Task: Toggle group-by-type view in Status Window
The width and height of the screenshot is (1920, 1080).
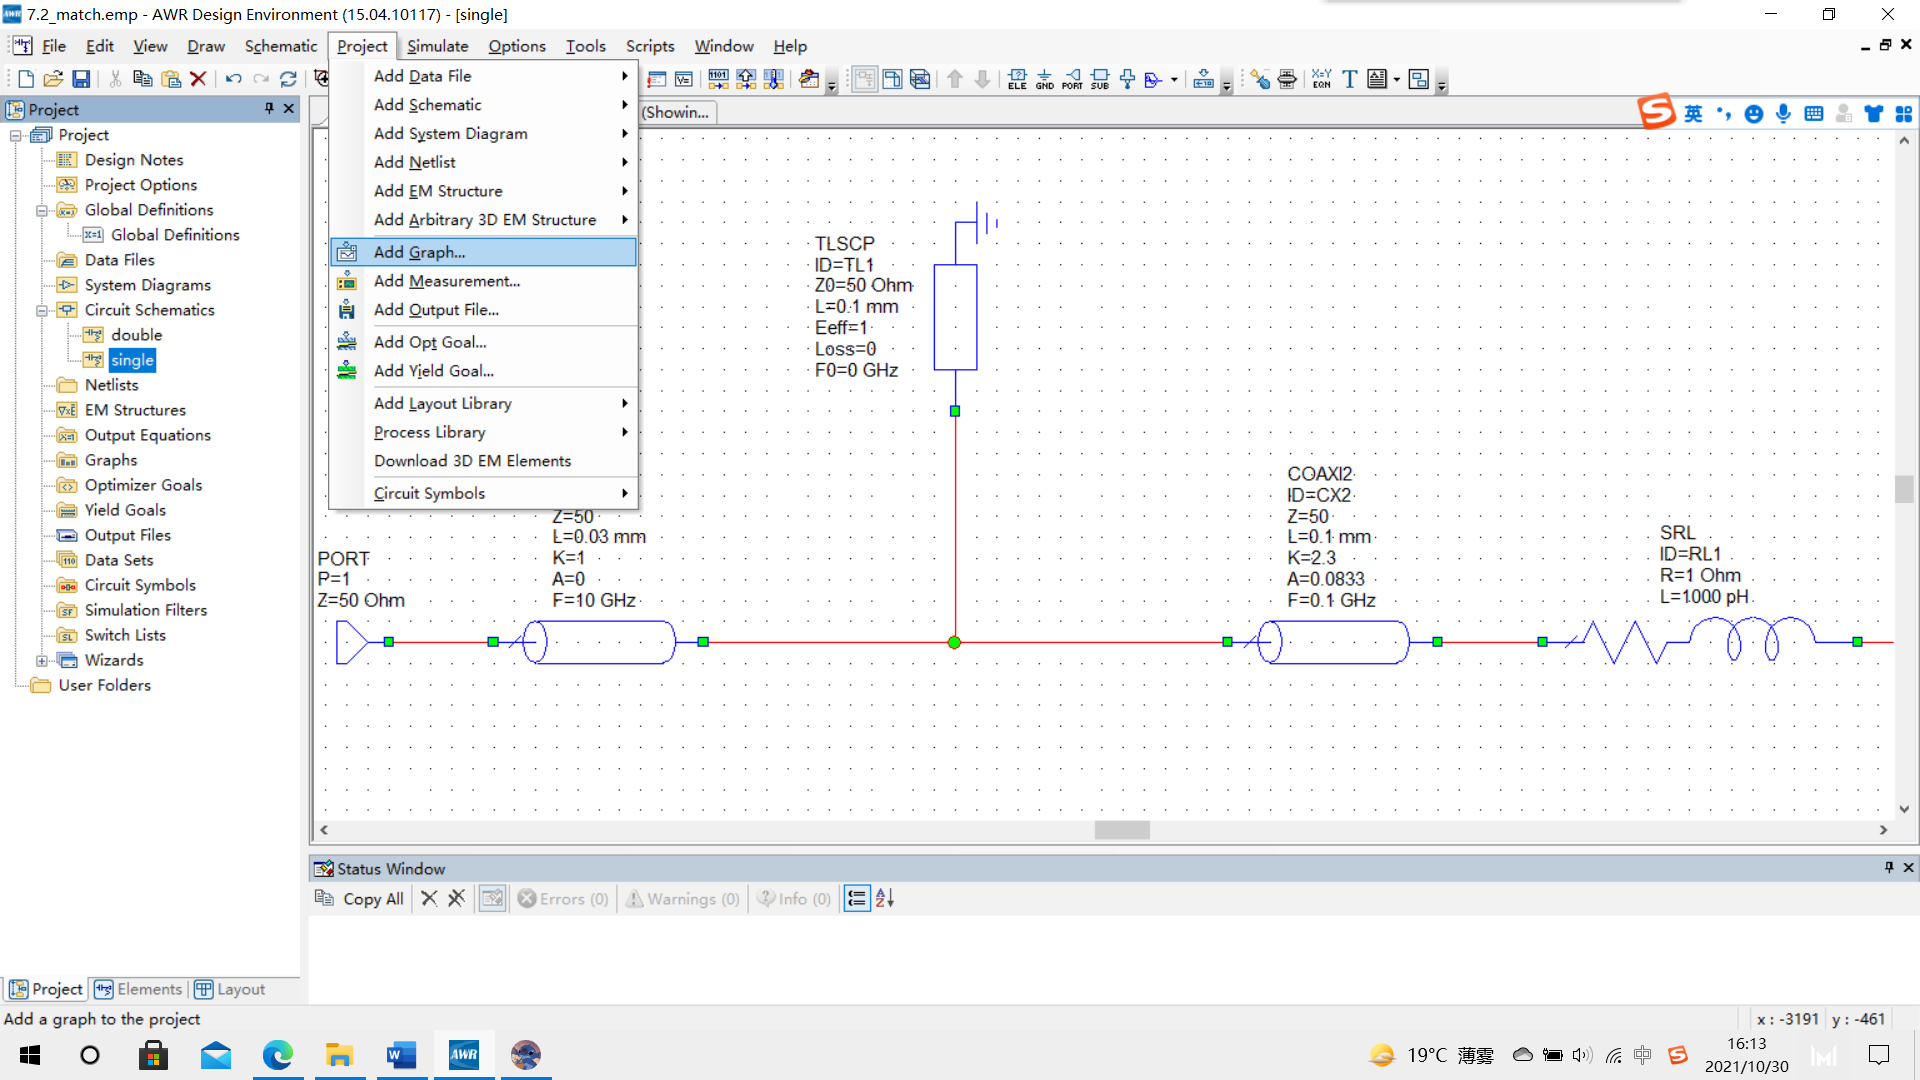Action: (857, 899)
